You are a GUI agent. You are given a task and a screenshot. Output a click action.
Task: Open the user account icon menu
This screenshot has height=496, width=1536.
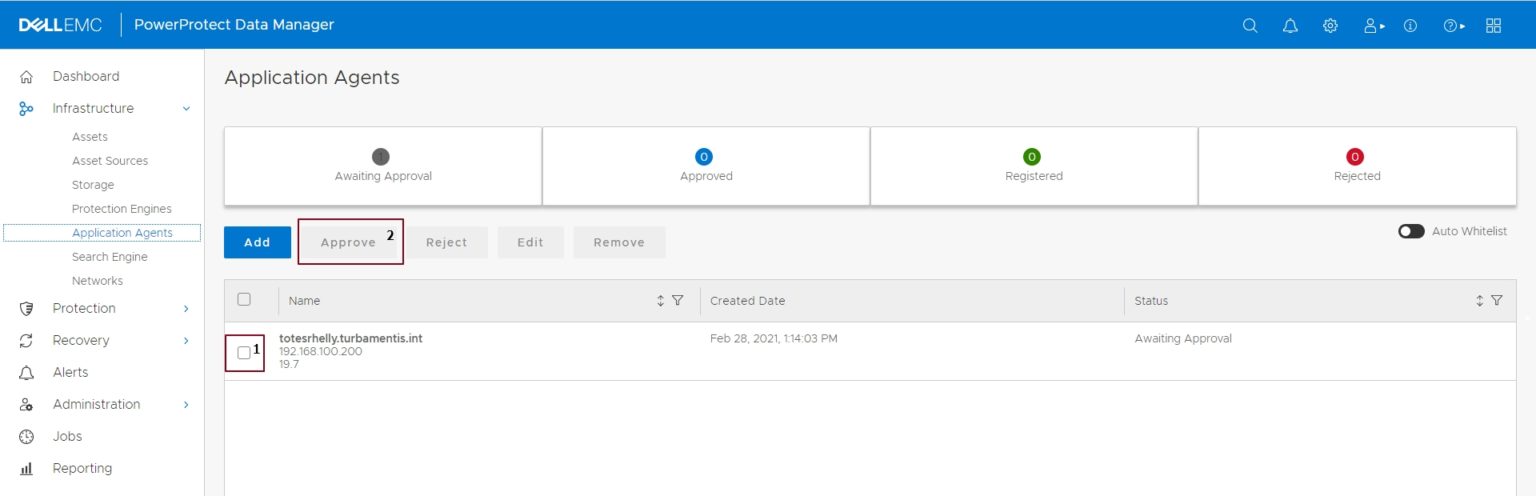[x=1373, y=26]
